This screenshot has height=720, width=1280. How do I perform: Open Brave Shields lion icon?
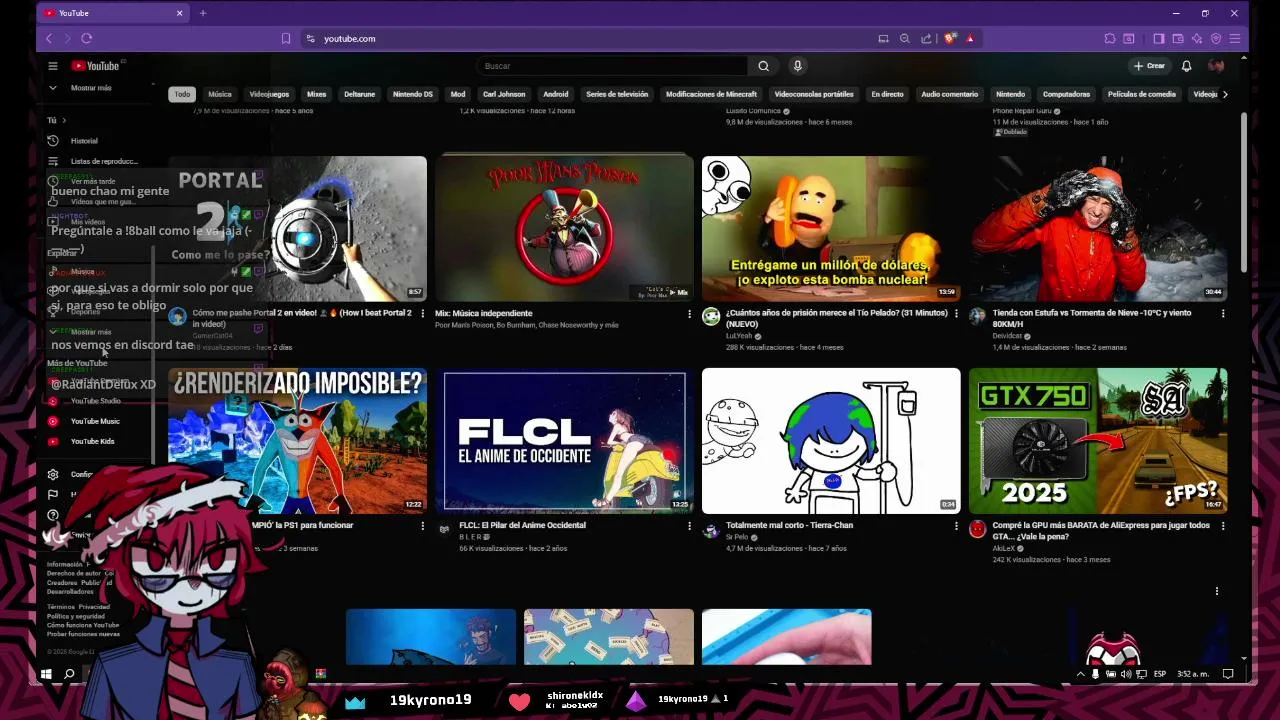coord(949,38)
